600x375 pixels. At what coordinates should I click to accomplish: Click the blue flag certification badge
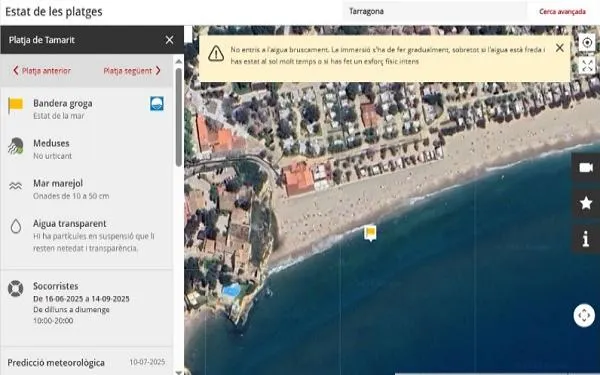click(157, 104)
